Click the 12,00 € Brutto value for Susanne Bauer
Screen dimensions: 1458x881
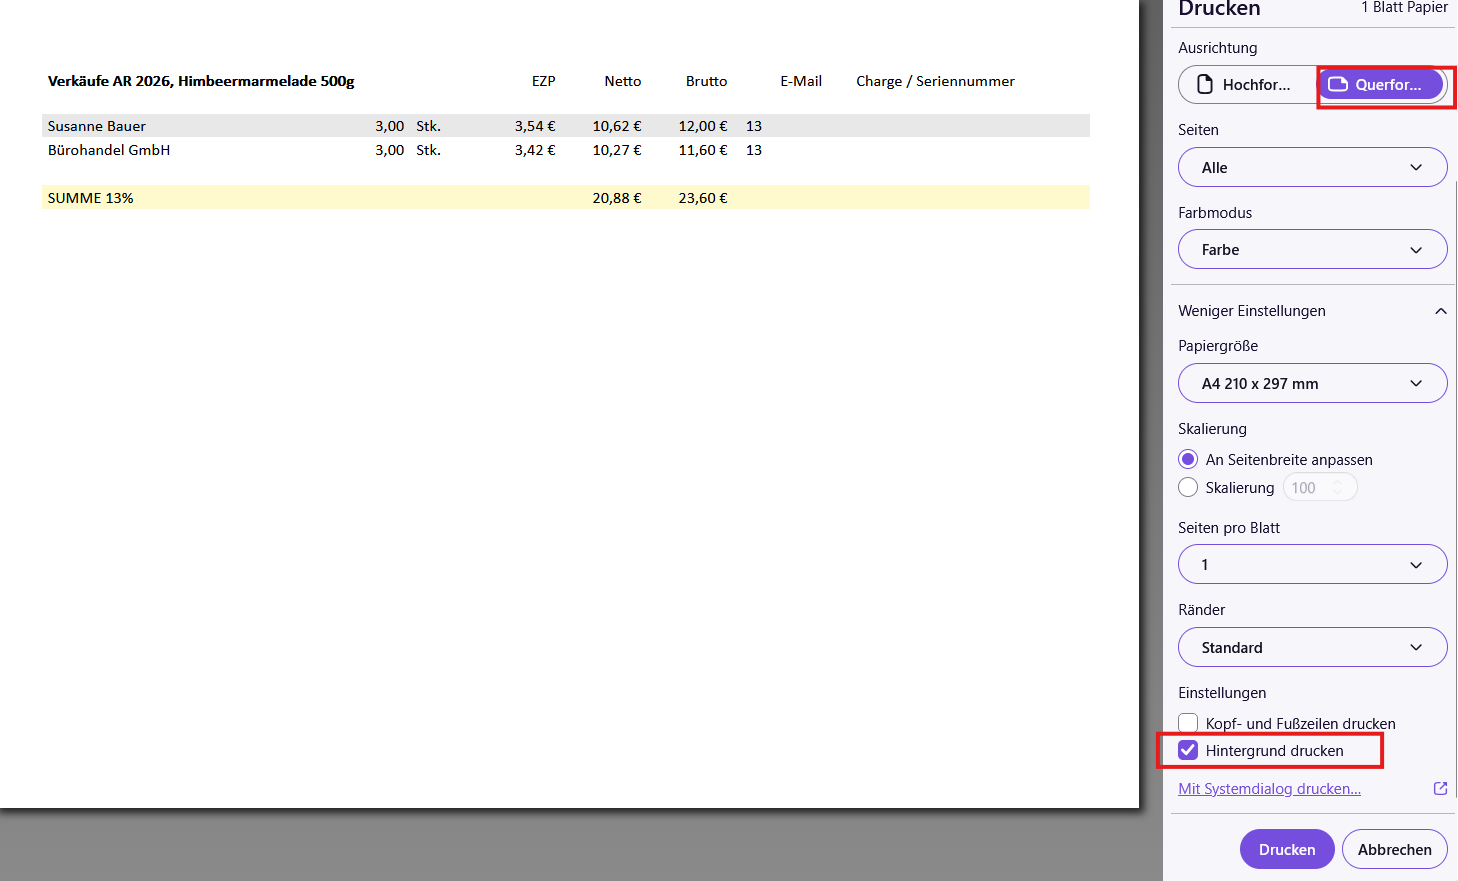(703, 126)
